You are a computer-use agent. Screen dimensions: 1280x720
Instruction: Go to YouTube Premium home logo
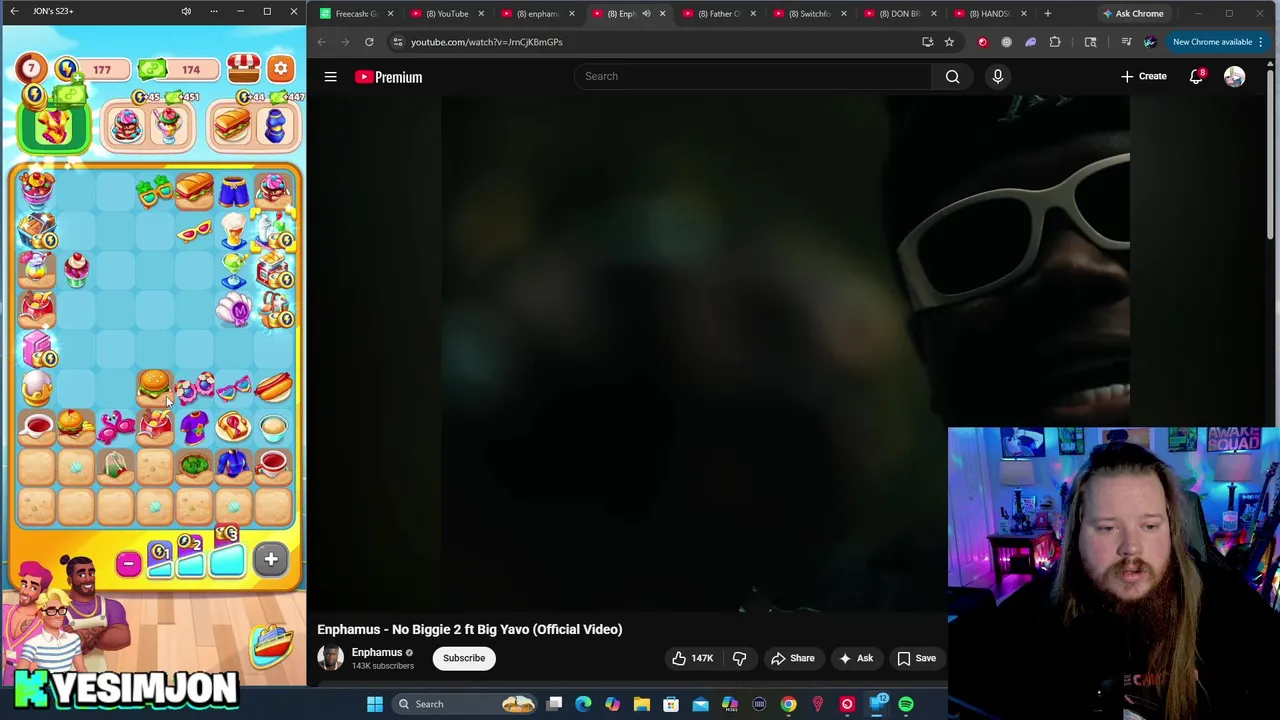click(x=388, y=77)
